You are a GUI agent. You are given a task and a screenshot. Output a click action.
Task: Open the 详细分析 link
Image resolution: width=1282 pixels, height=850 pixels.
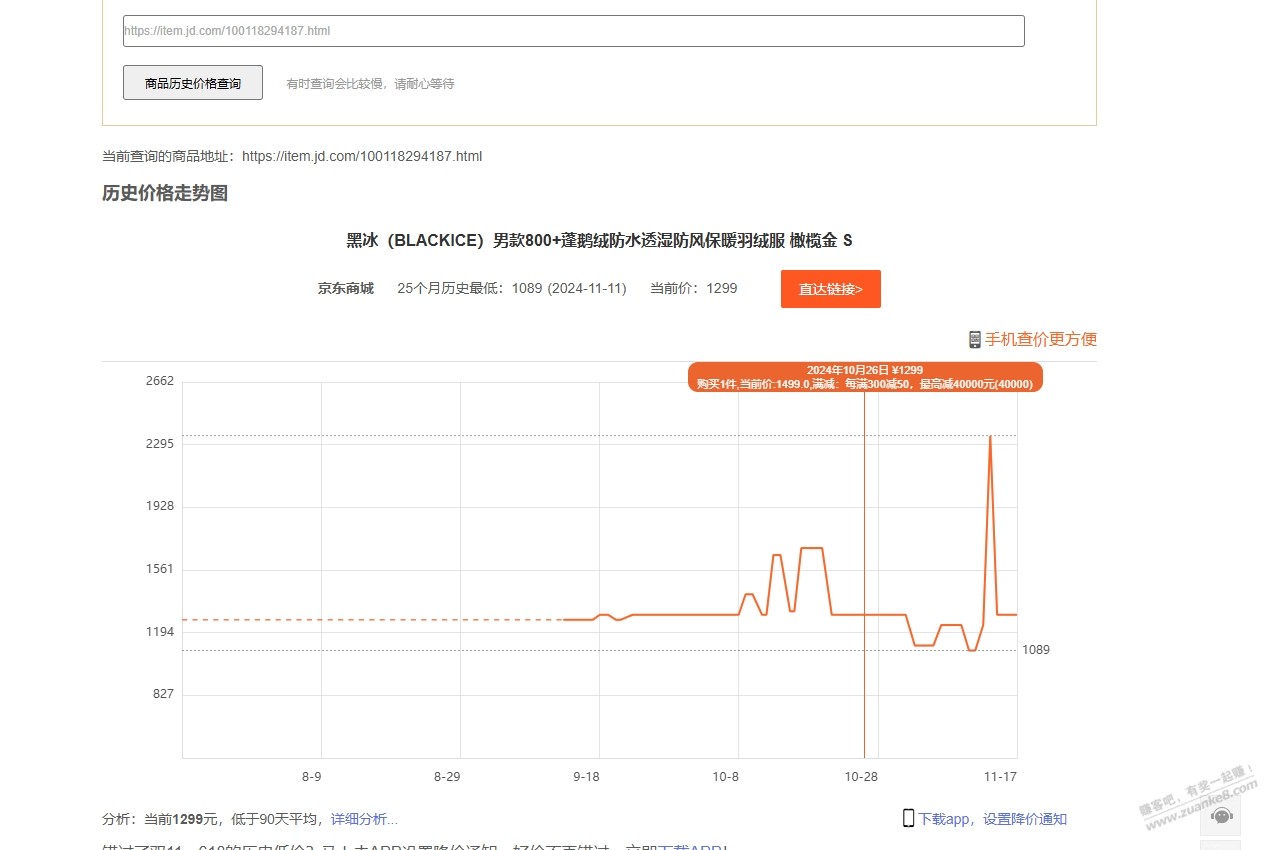(364, 819)
